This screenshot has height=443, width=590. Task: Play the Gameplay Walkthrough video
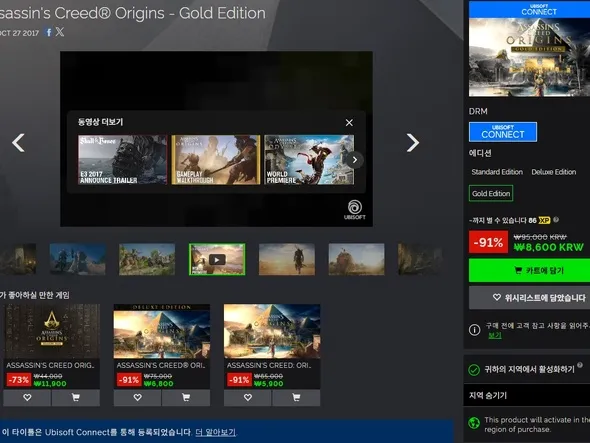point(216,160)
